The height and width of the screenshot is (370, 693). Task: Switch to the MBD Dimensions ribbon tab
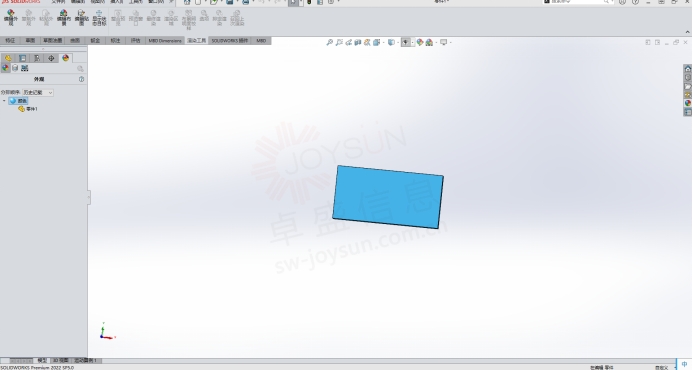[165, 41]
